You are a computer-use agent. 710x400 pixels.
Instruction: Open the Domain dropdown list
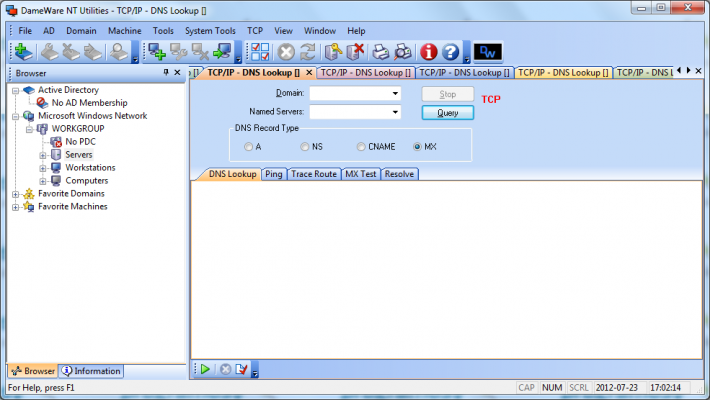click(395, 93)
